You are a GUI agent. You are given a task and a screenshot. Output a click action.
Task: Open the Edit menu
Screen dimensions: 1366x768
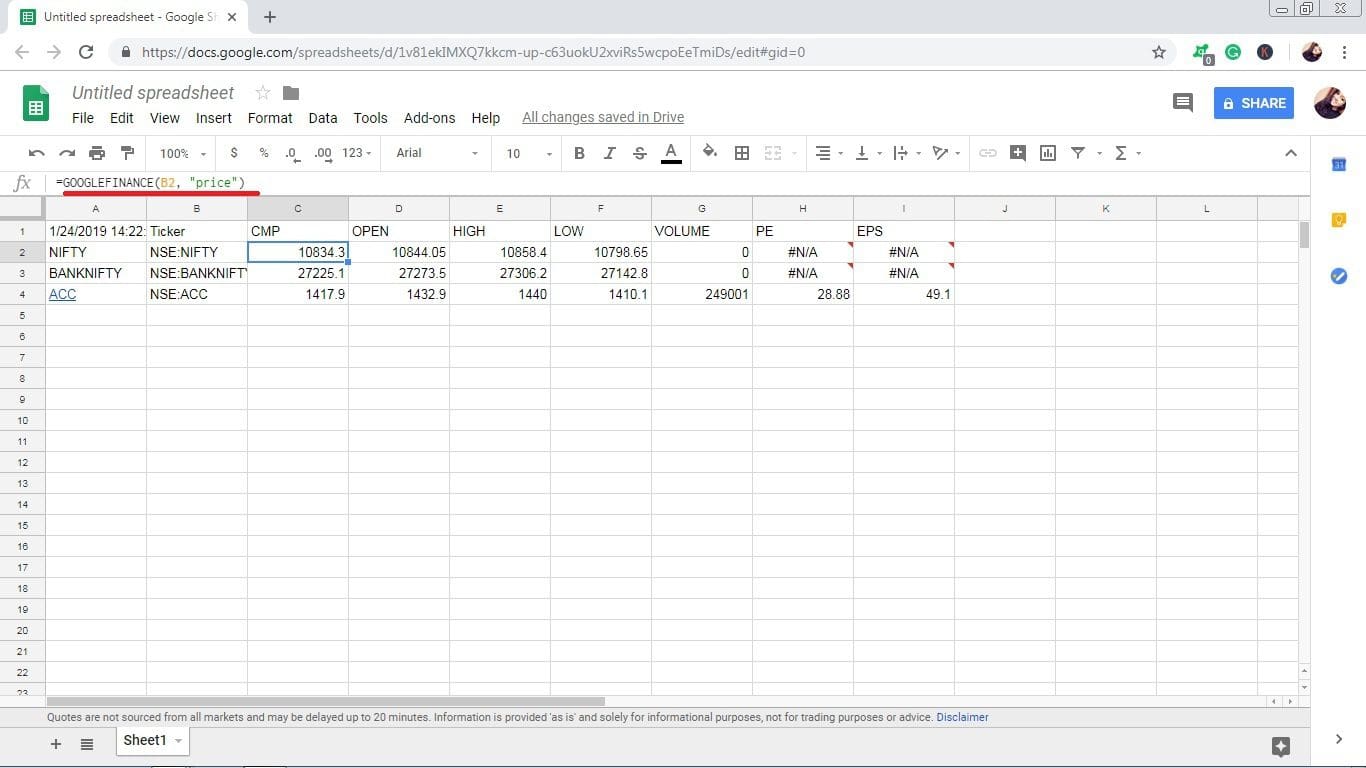coord(122,118)
